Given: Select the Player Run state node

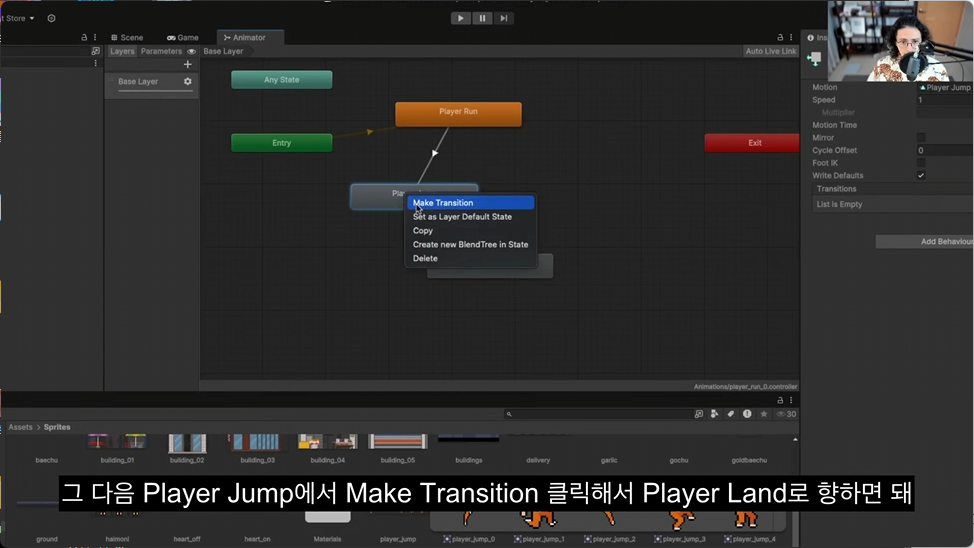Looking at the screenshot, I should pyautogui.click(x=458, y=114).
